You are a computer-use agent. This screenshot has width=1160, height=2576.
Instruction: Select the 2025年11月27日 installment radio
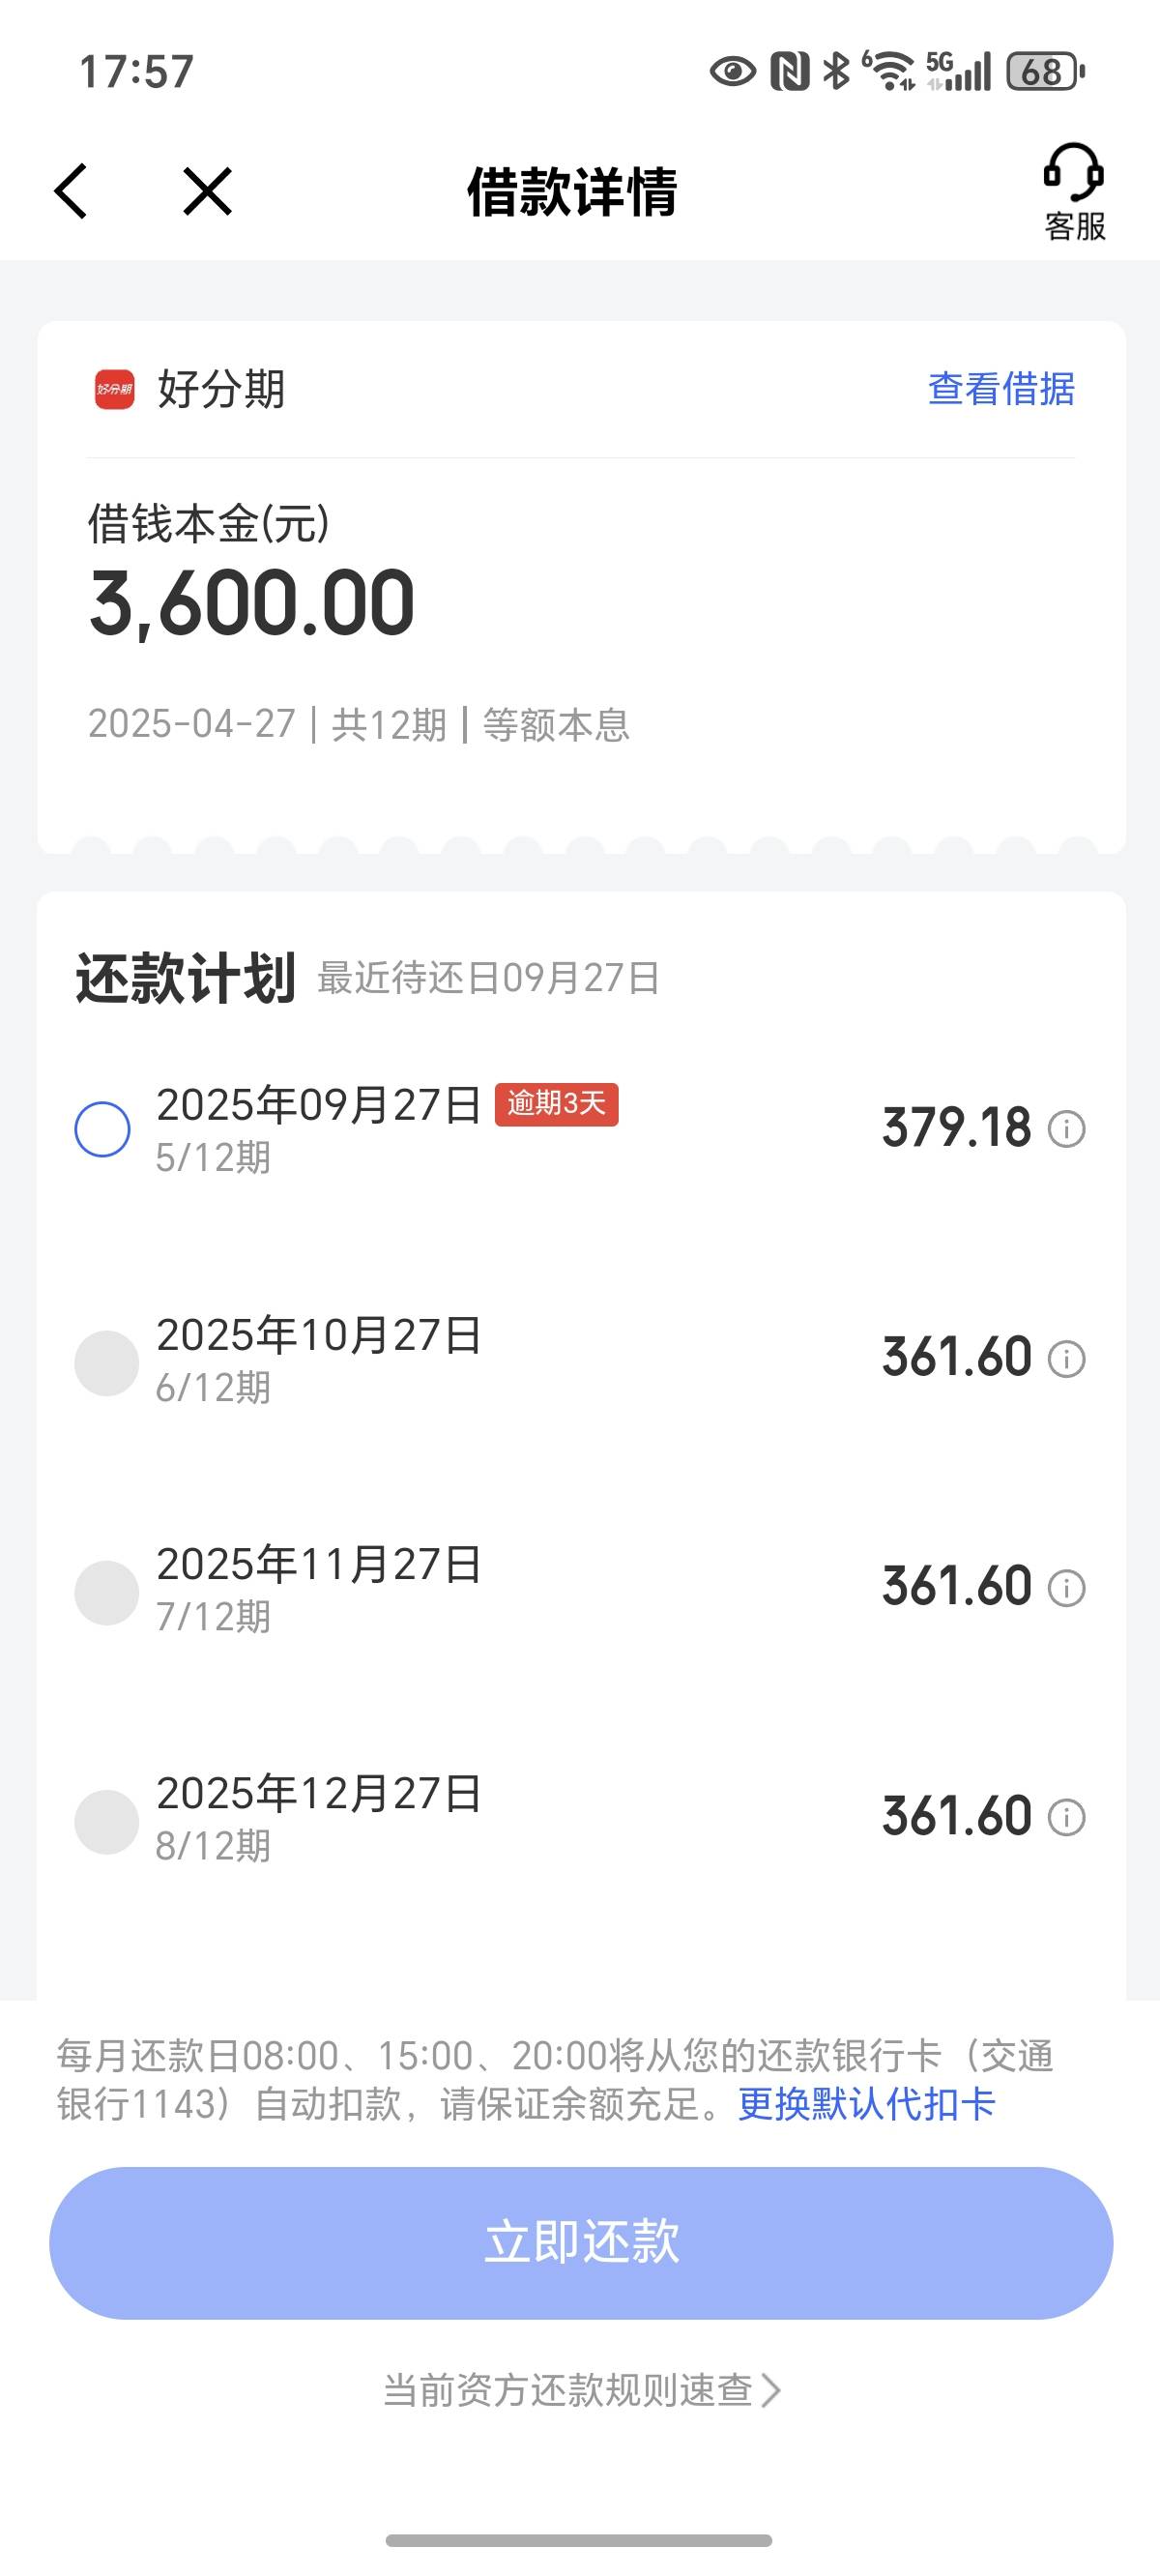pyautogui.click(x=106, y=1592)
